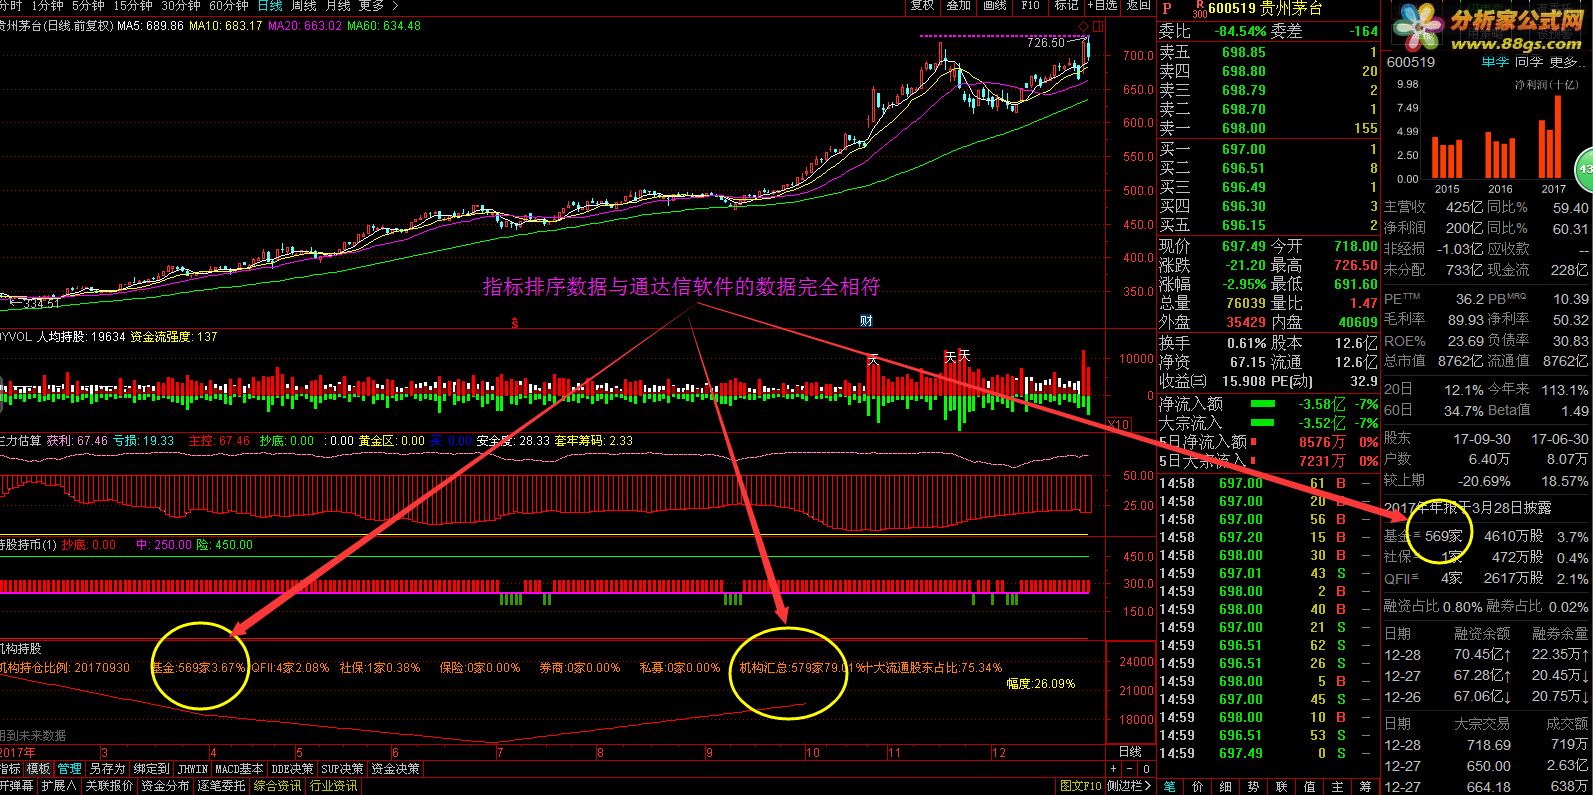Select the 周线 weekly period
The image size is (1593, 795).
point(303,5)
